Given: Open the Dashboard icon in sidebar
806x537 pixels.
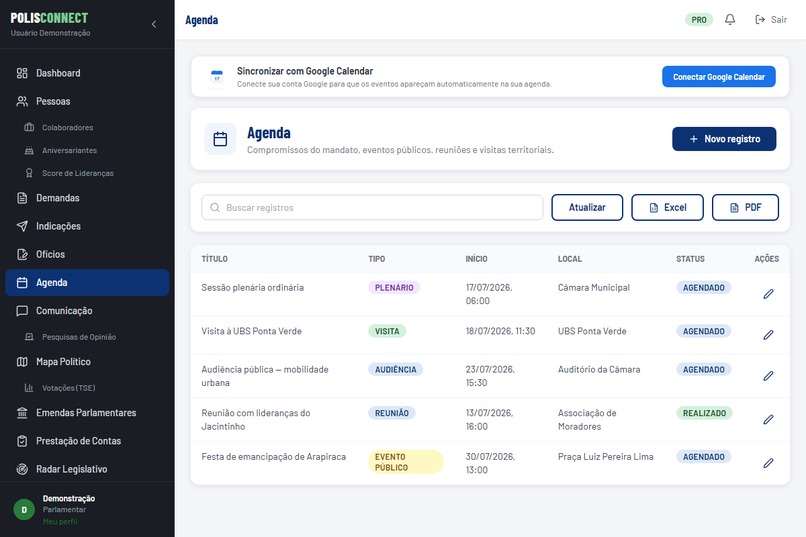Looking at the screenshot, I should 22,73.
